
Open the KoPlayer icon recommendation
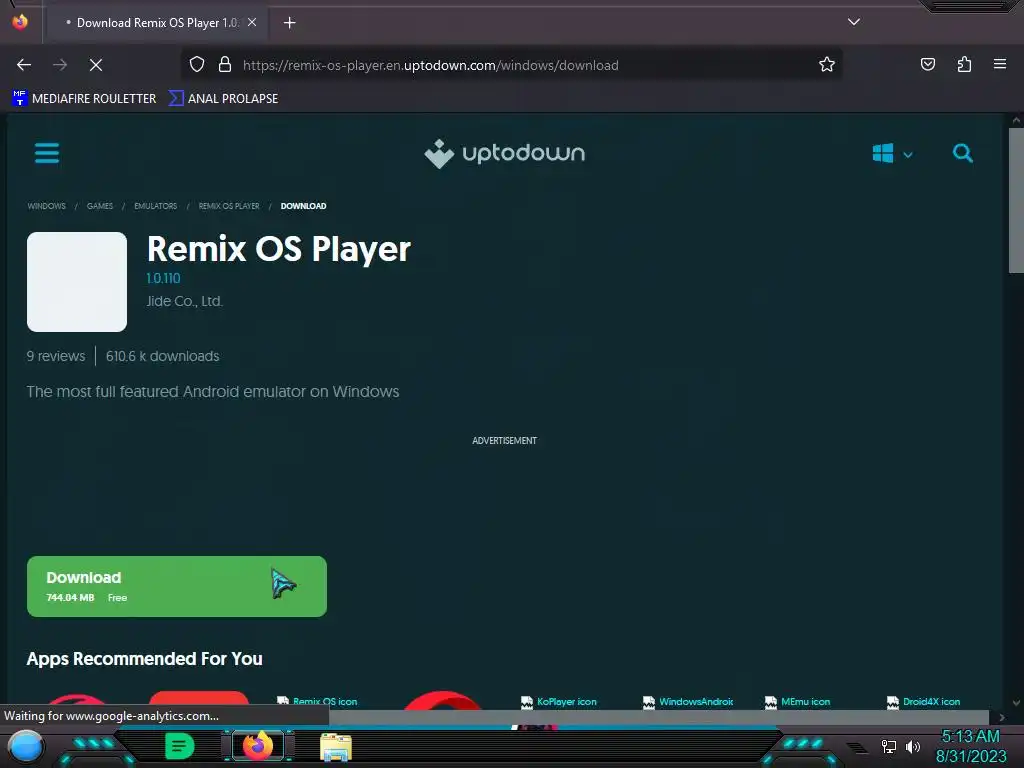(559, 701)
